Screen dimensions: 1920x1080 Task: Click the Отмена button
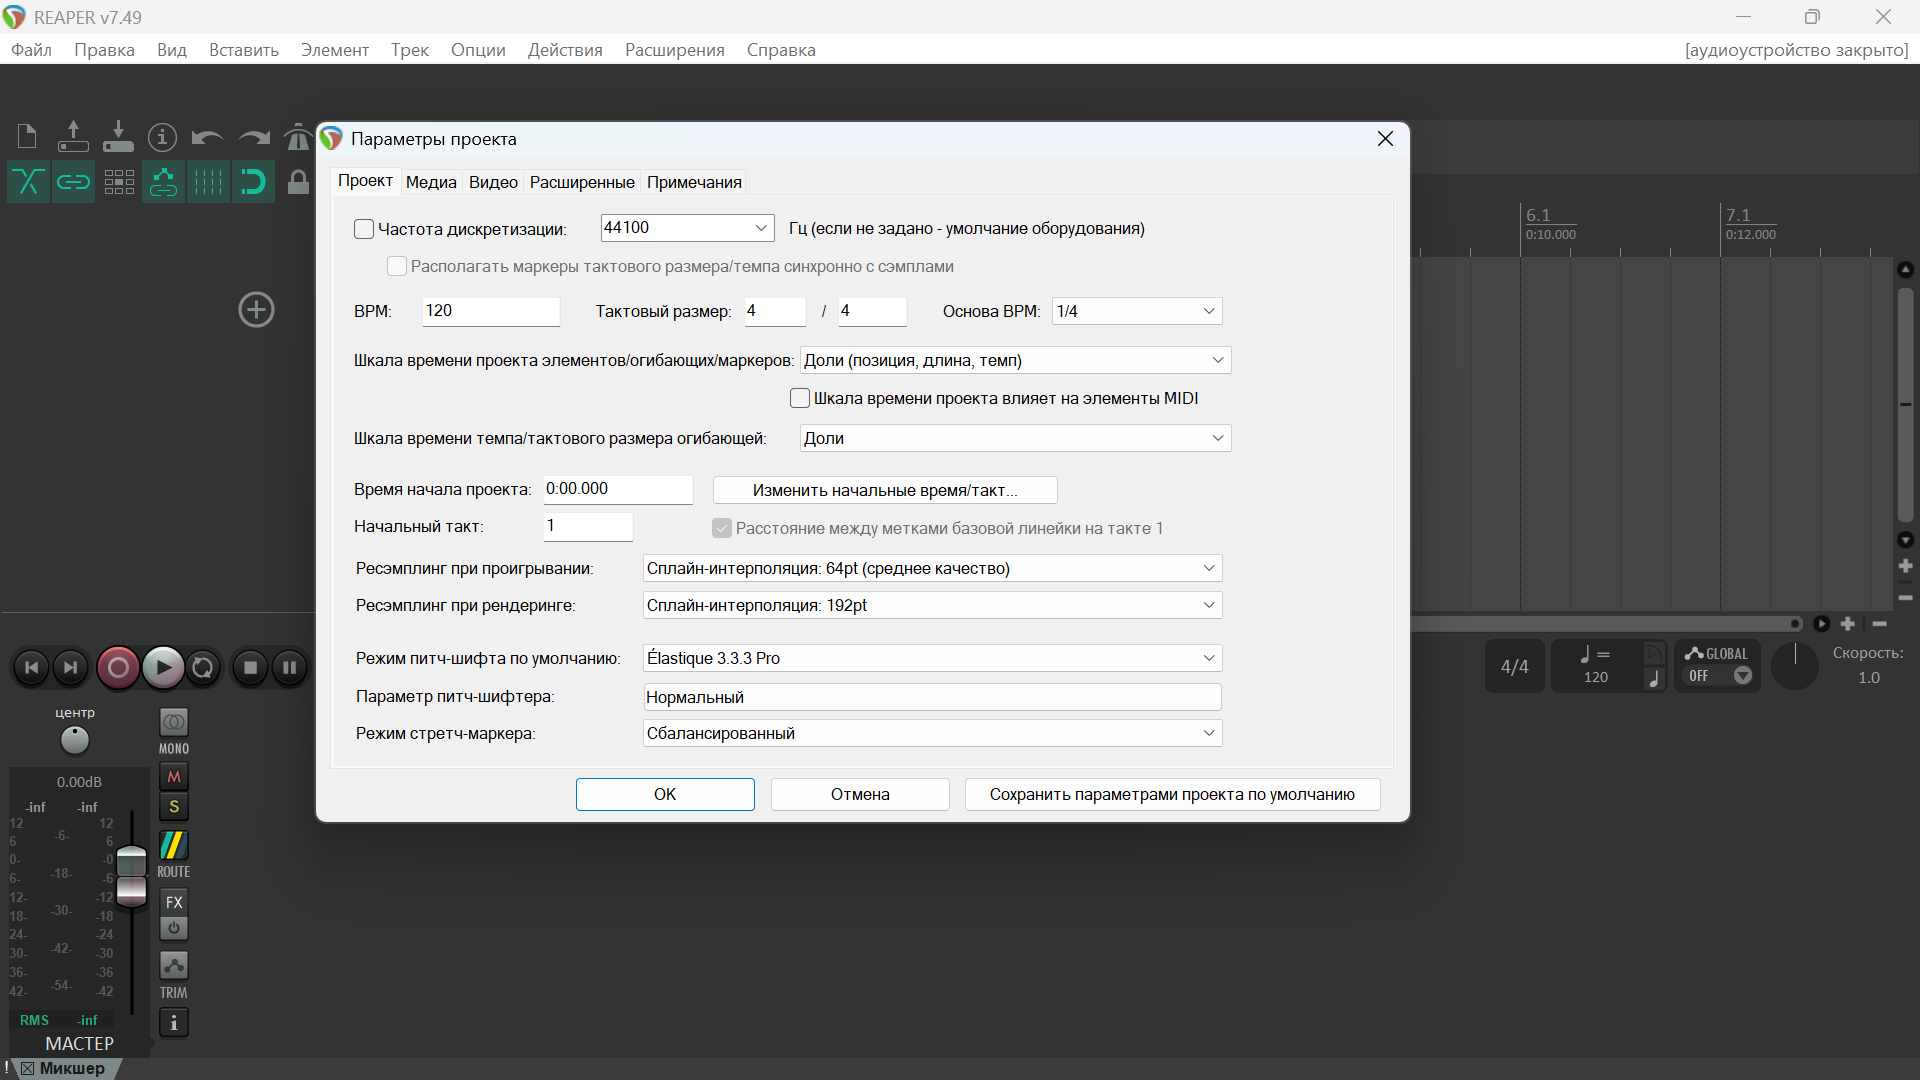point(859,794)
